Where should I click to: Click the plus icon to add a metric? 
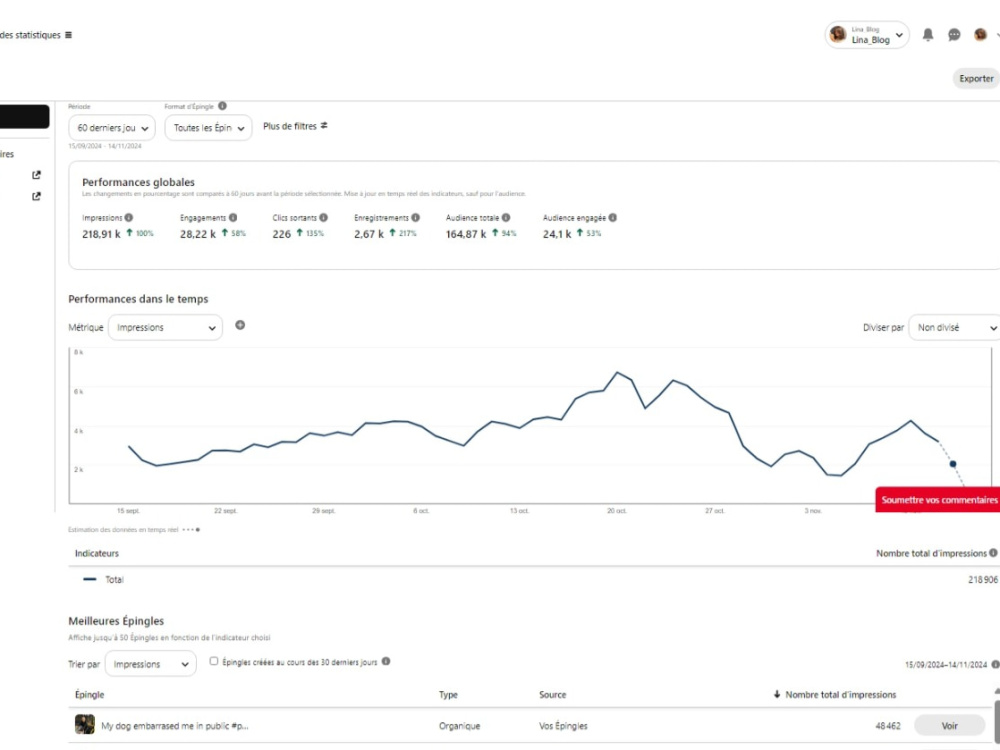pos(240,325)
